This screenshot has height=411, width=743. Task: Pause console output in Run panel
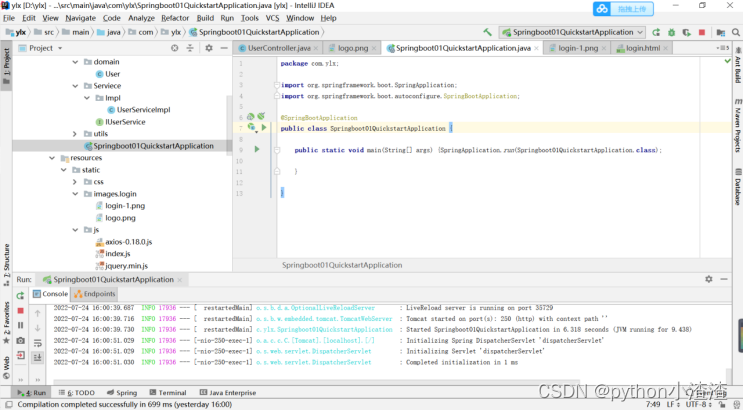click(x=20, y=325)
